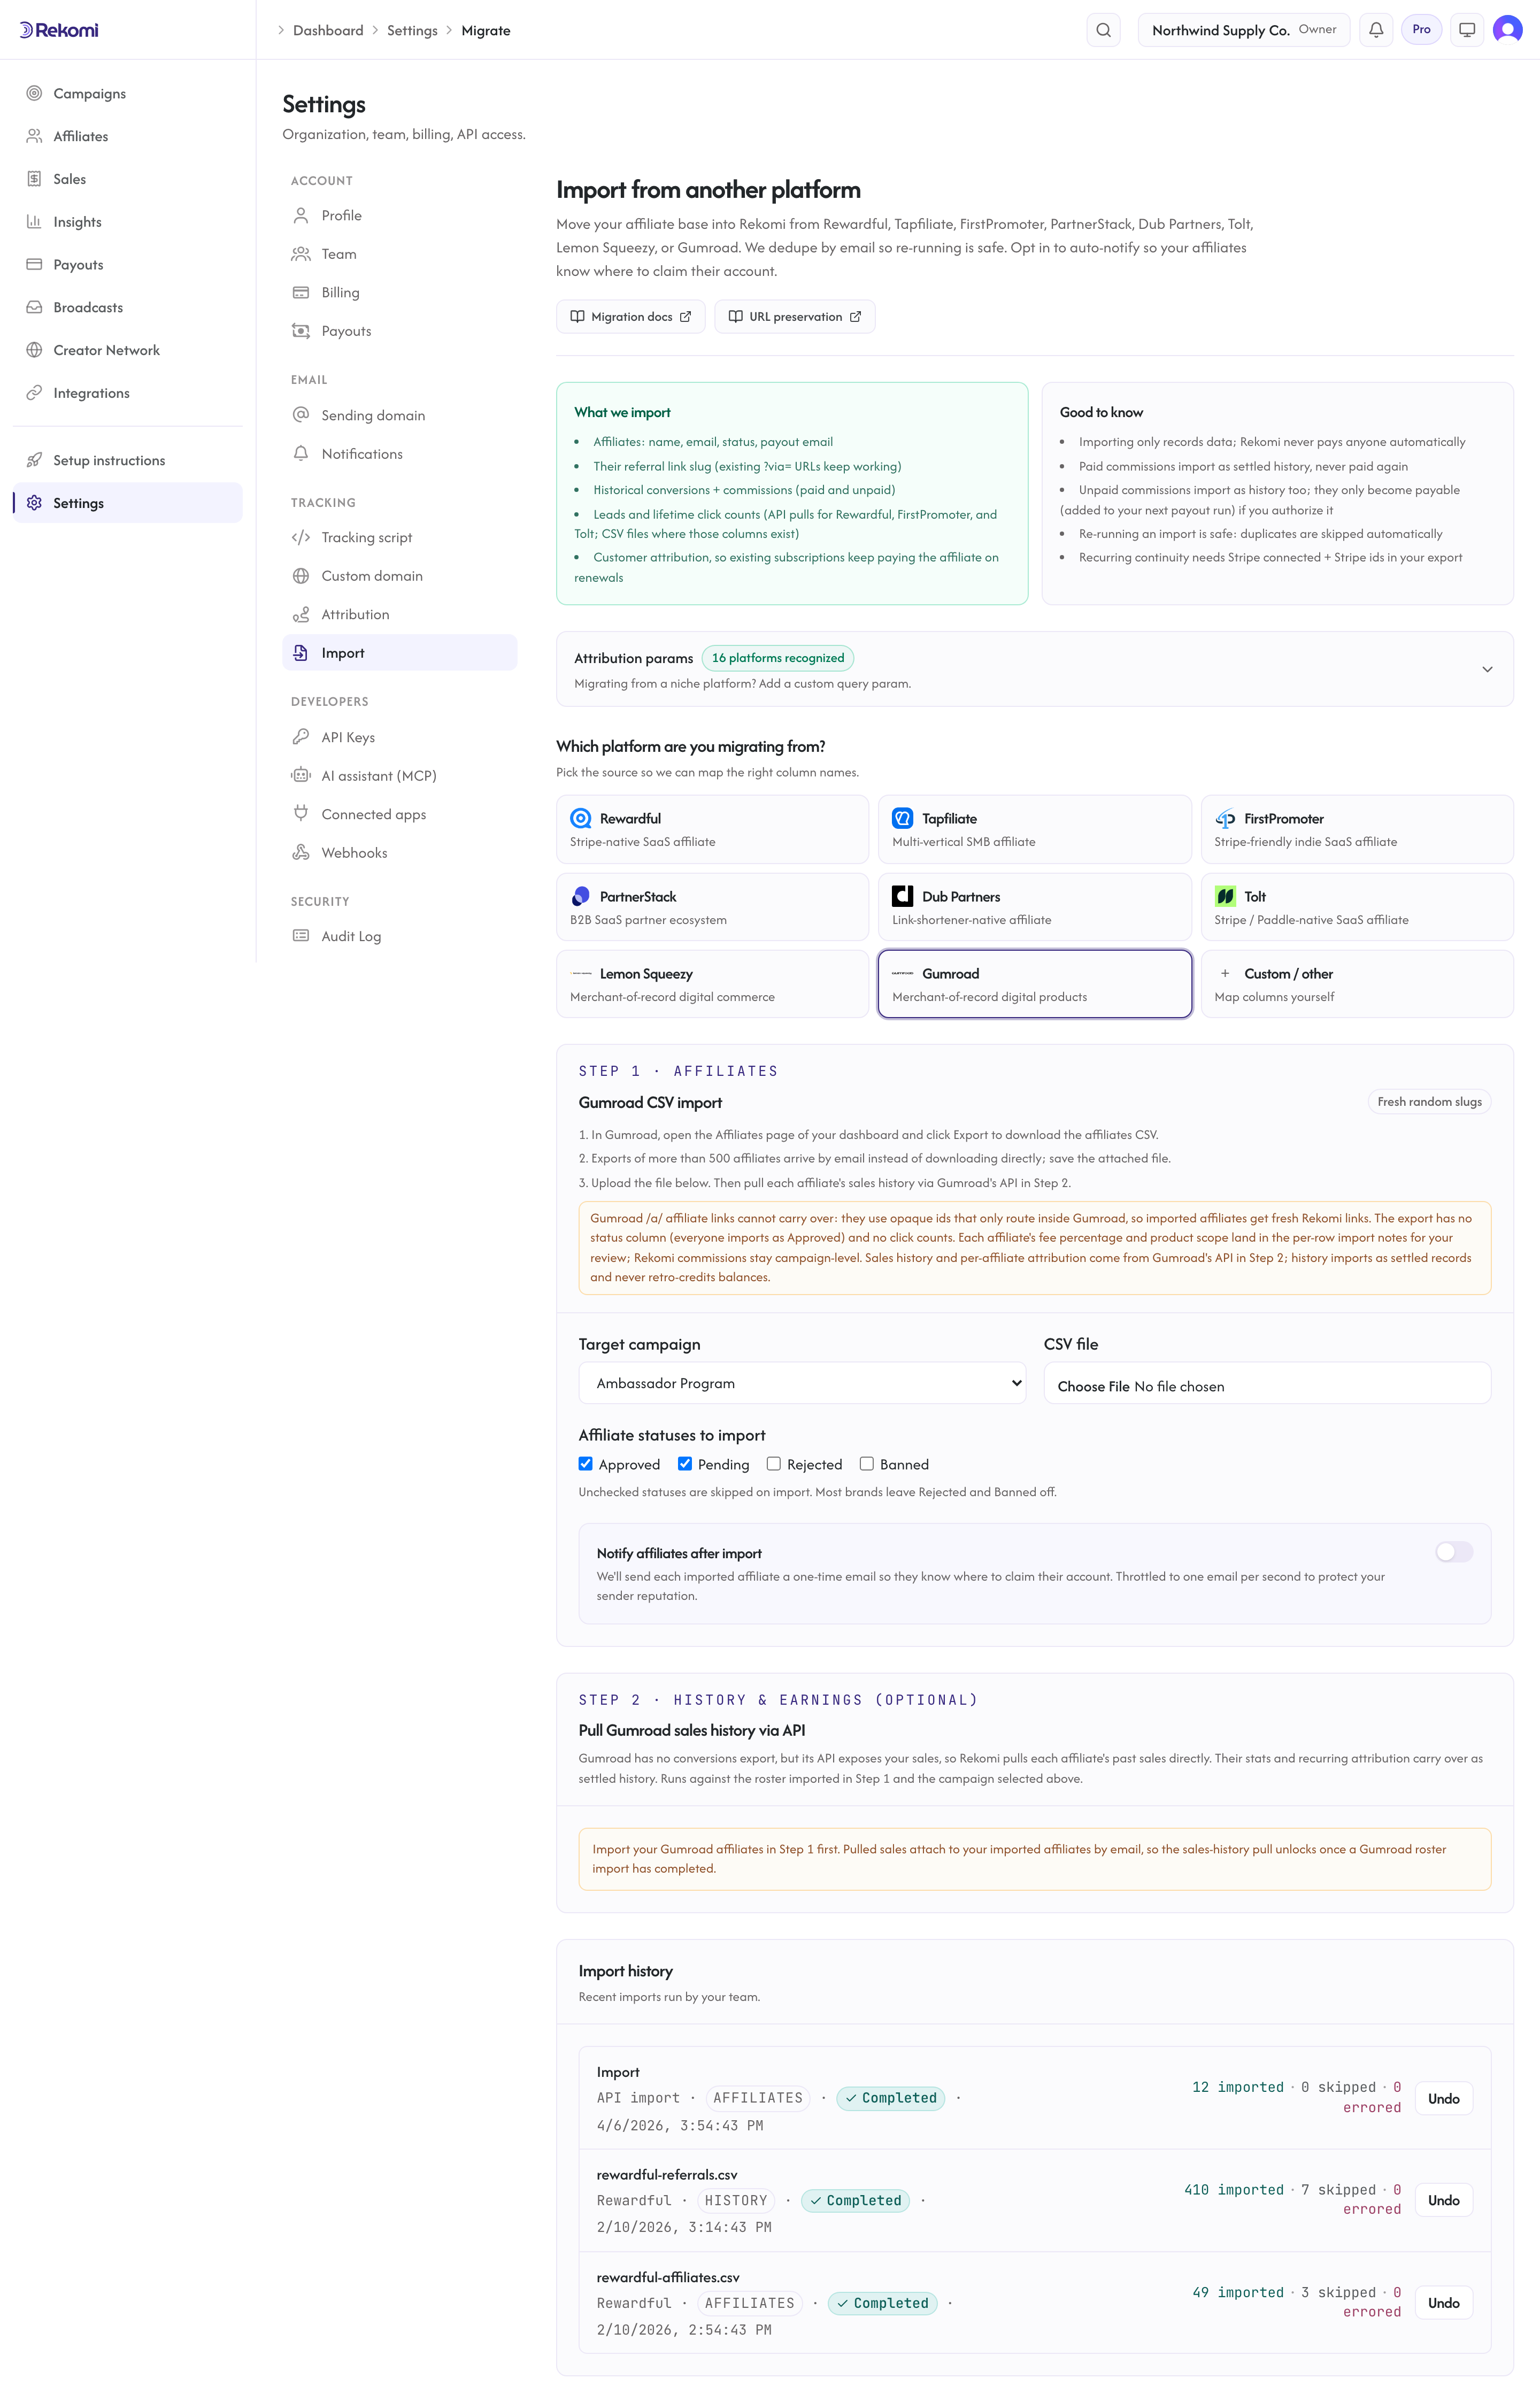
Task: Click the PartnerStack platform logo
Action: [580, 896]
